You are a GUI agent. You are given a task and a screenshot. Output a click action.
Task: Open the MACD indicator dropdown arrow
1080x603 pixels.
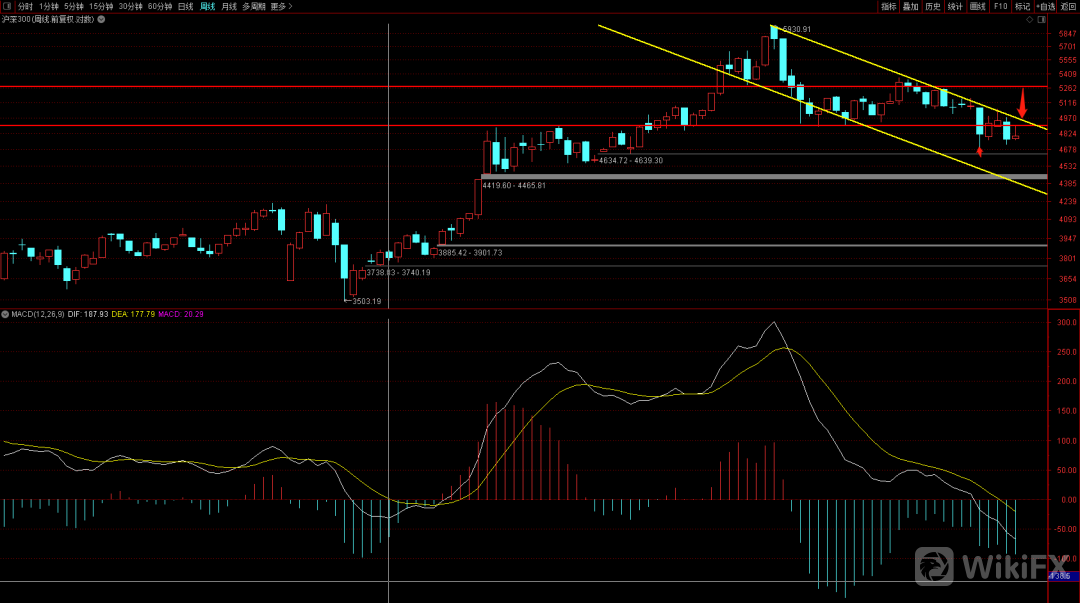click(x=4, y=314)
